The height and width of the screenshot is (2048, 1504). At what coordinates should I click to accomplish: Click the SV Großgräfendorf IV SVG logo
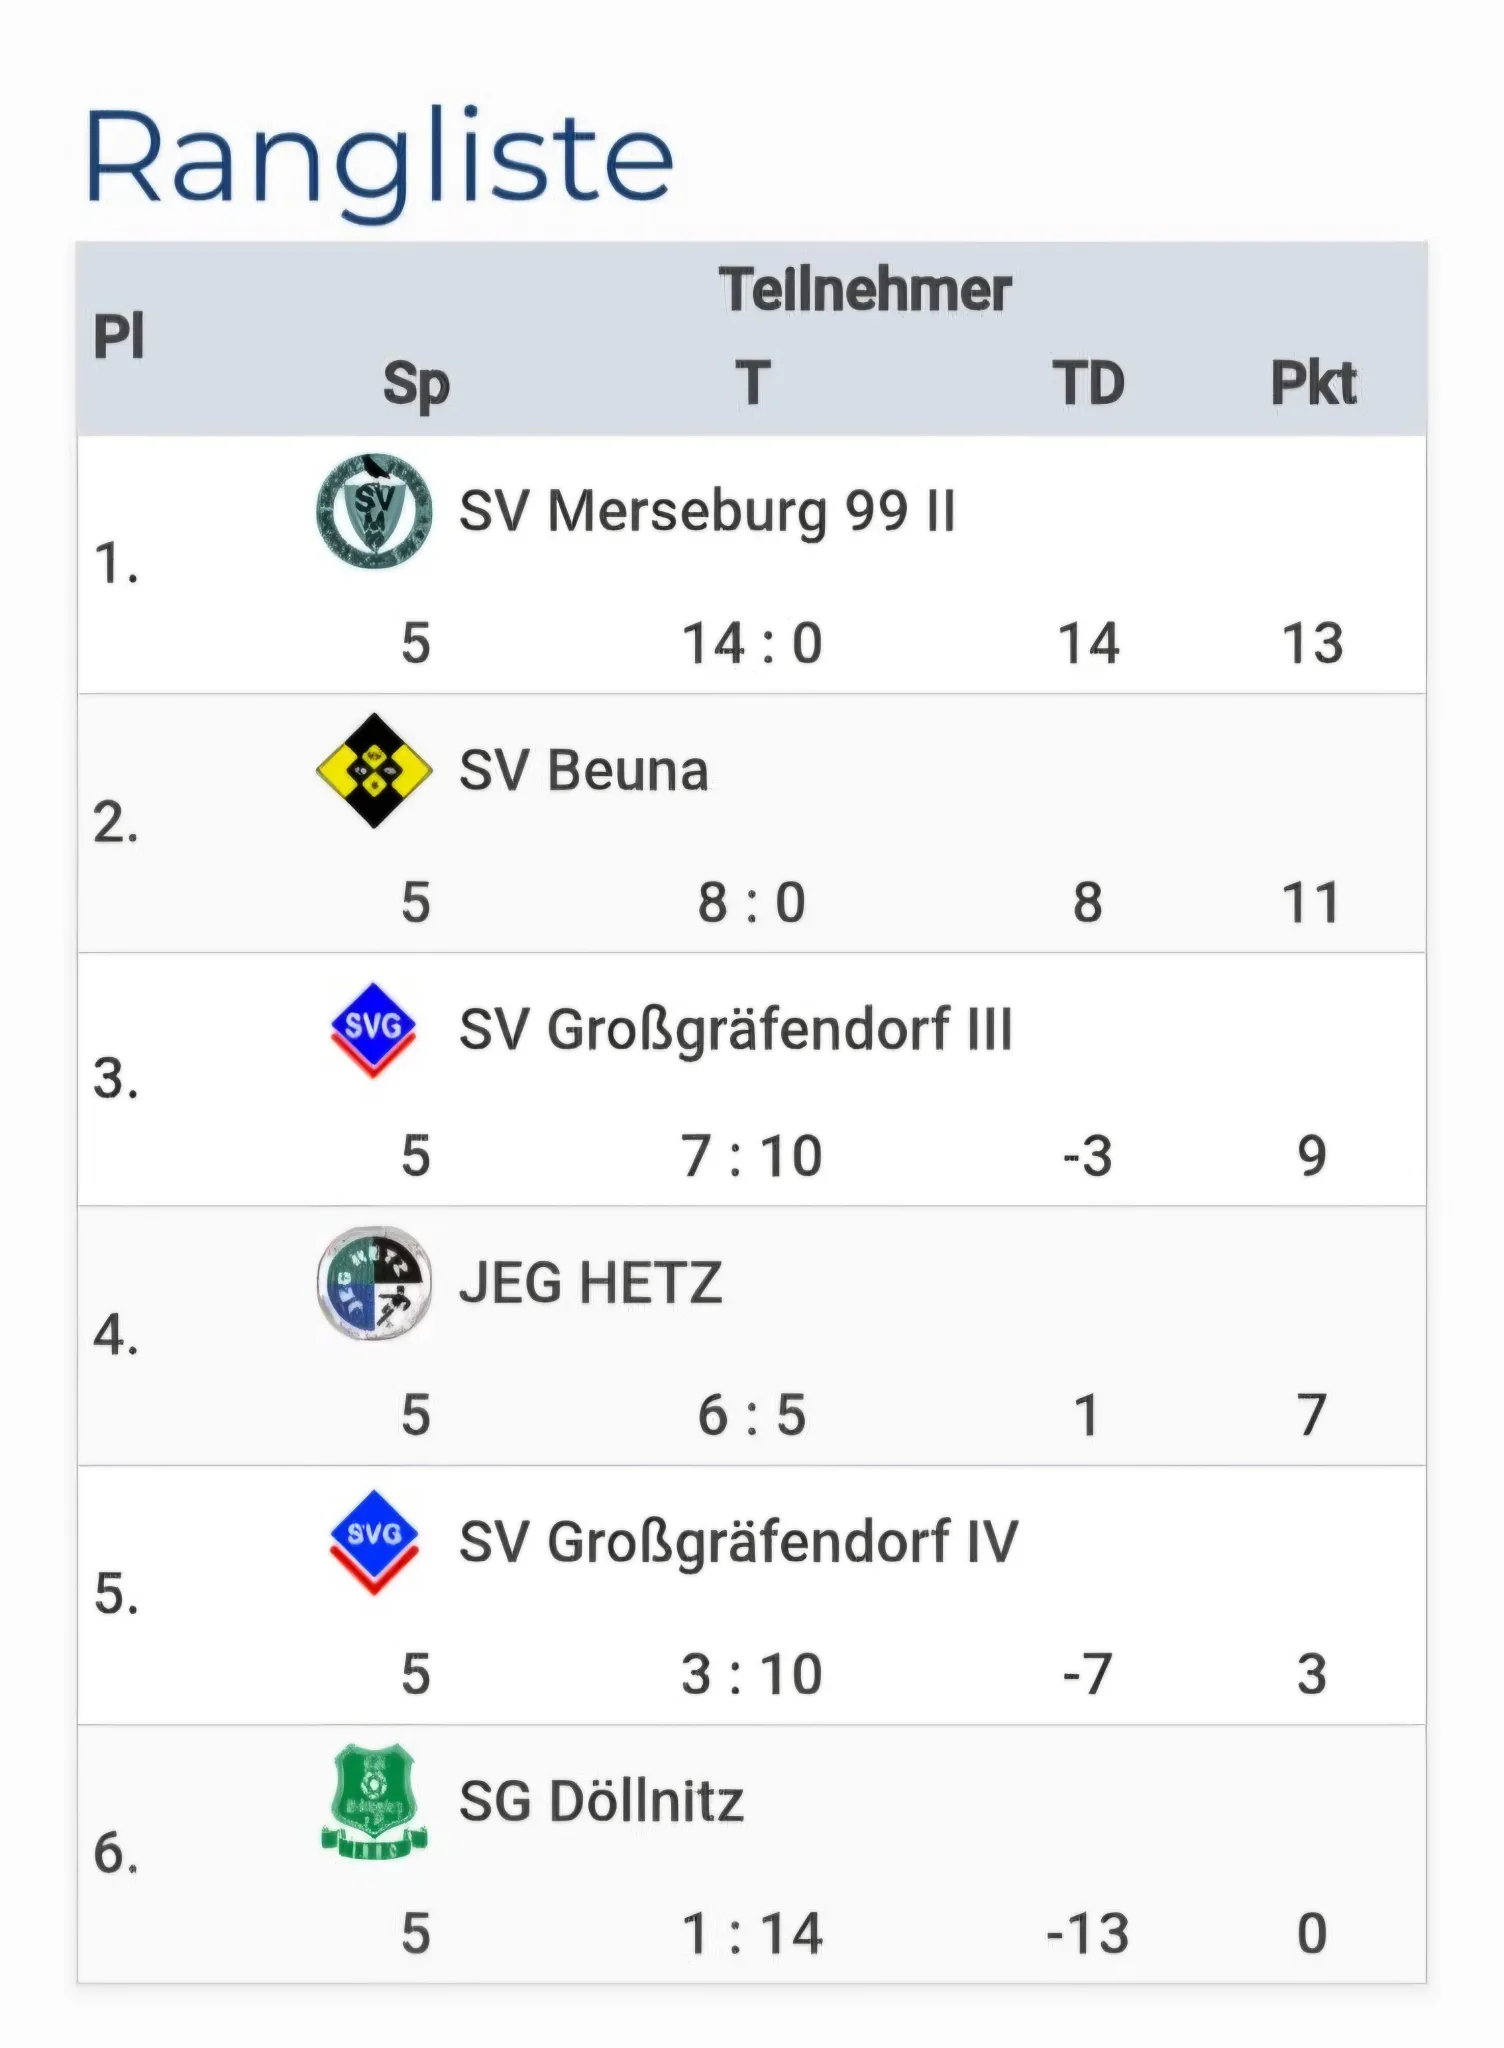373,1541
